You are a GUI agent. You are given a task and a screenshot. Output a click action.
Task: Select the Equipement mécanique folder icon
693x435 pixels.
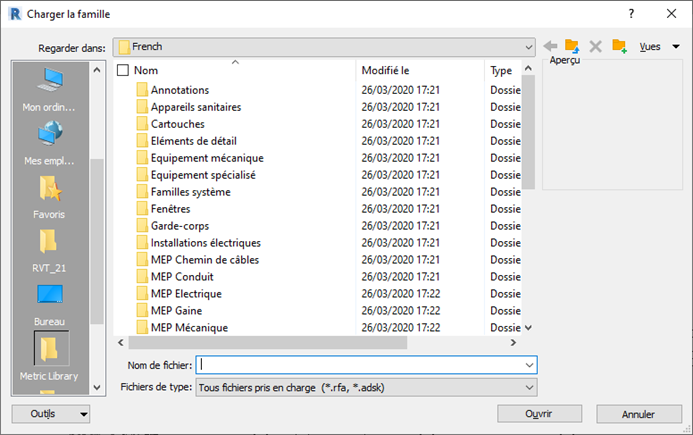(142, 158)
